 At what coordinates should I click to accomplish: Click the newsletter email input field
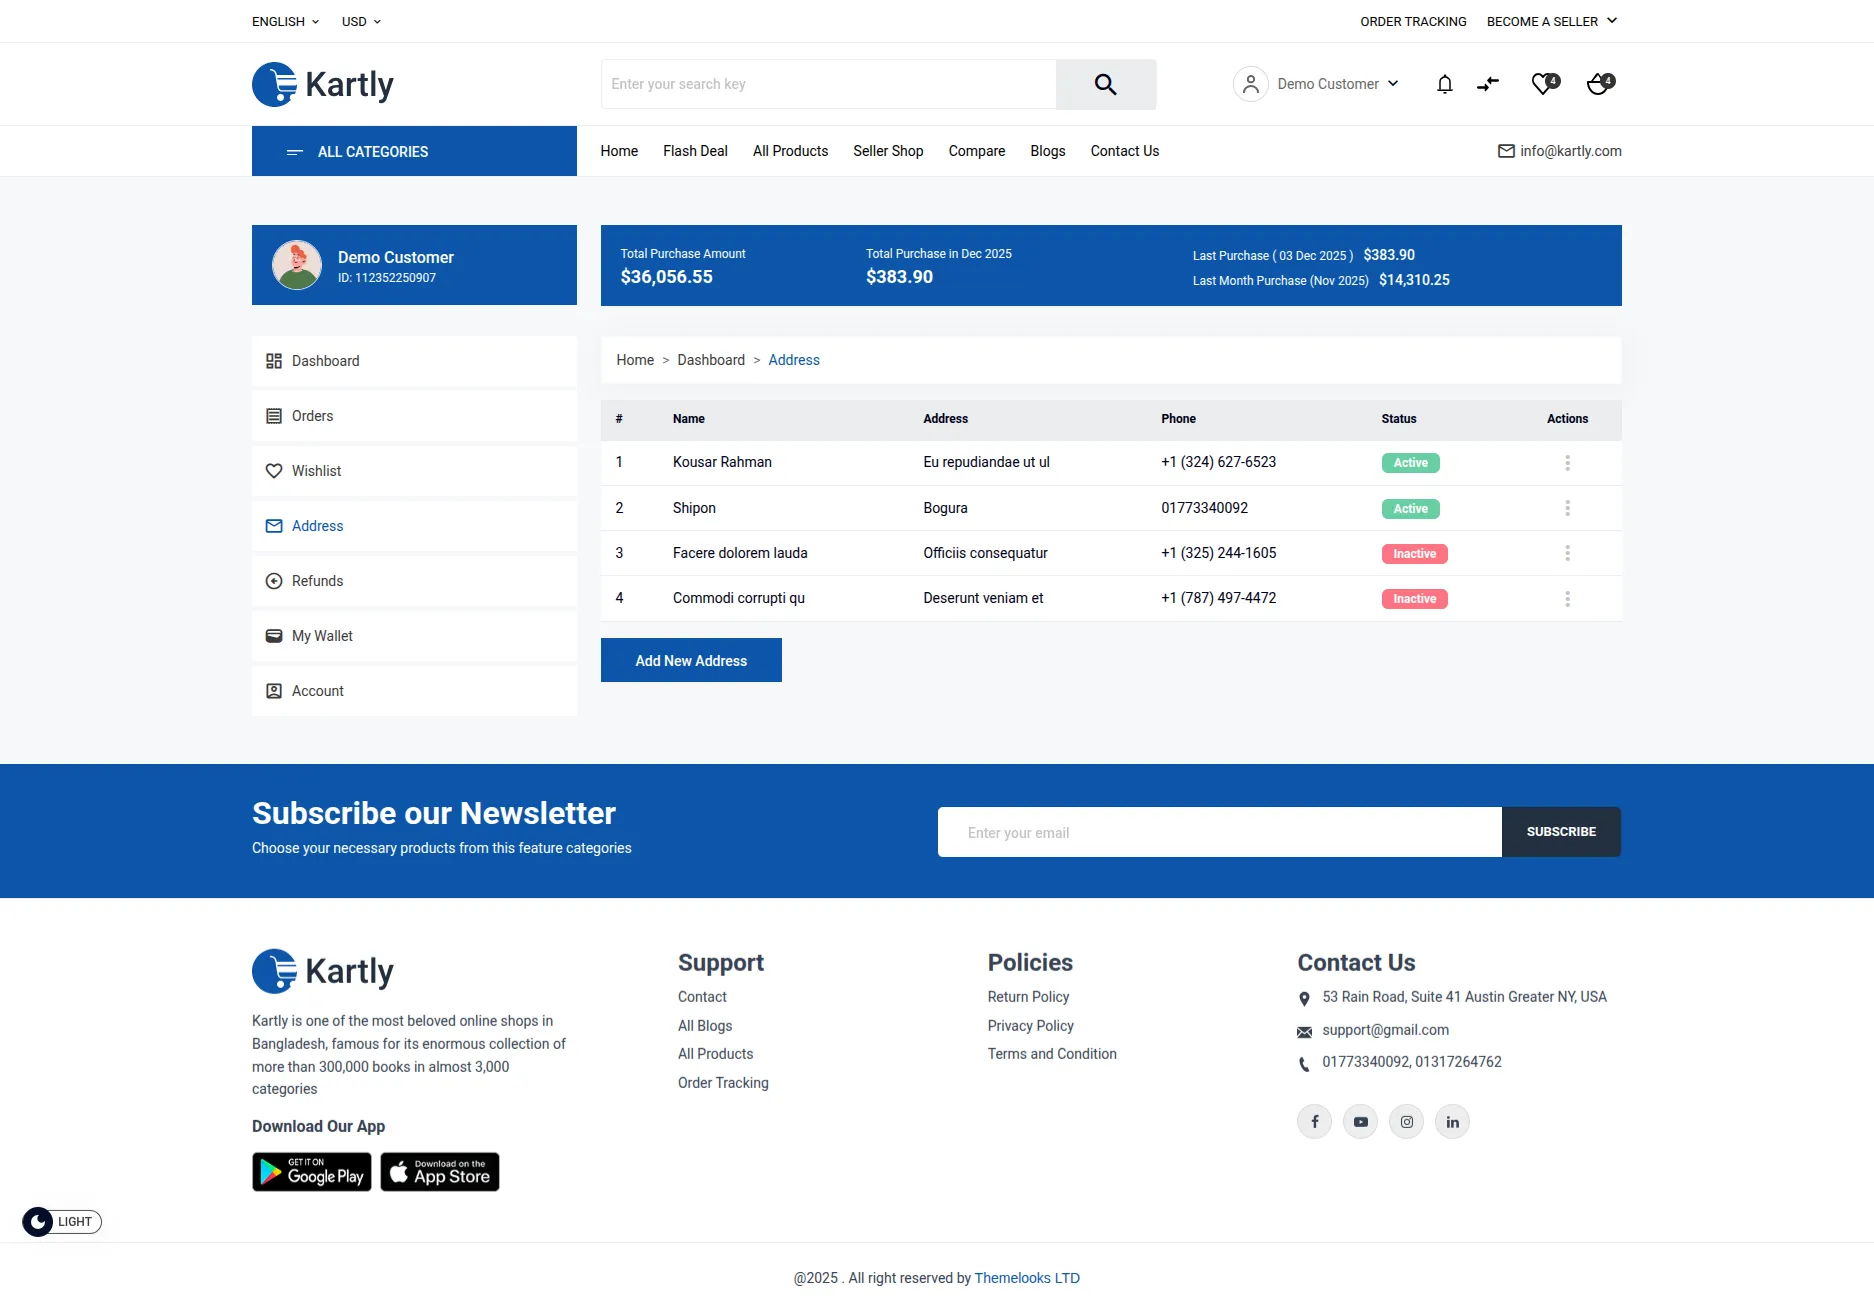[1219, 832]
